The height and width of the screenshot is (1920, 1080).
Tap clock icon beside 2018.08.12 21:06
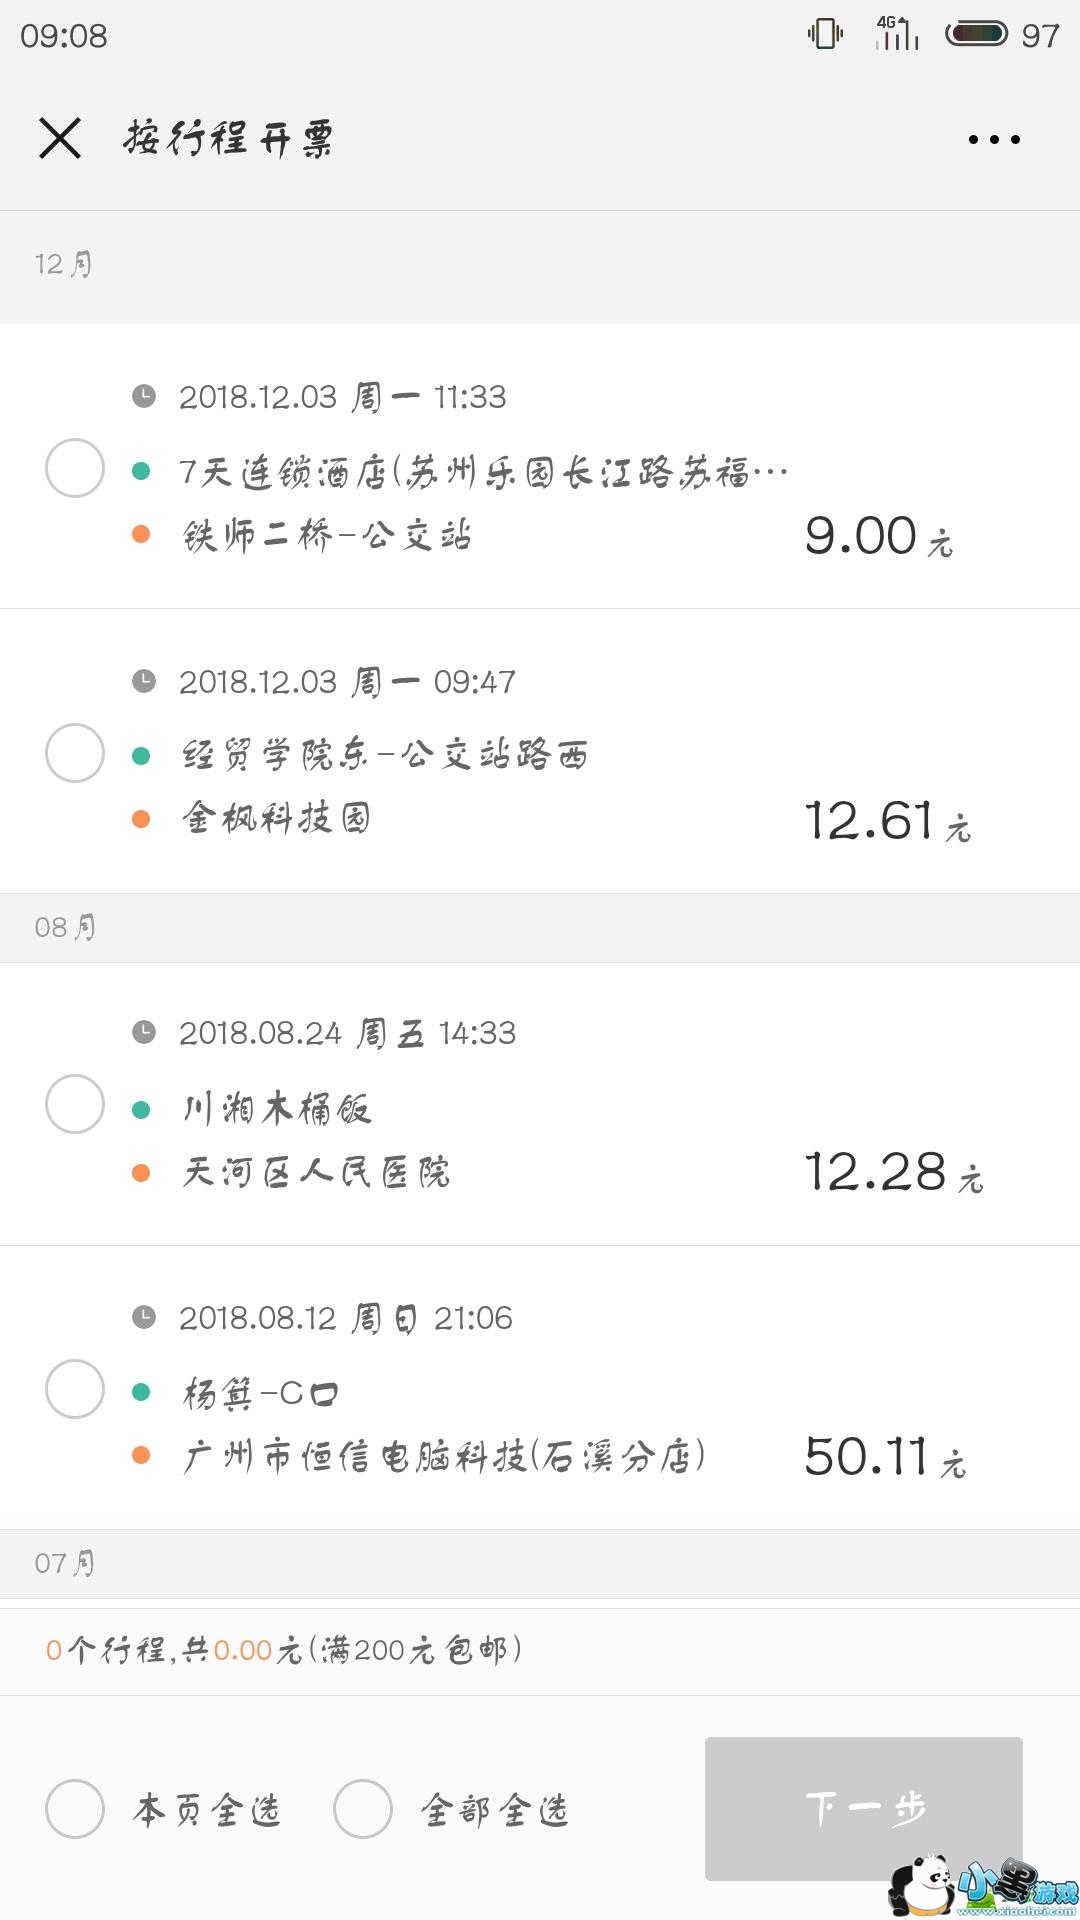click(x=144, y=1317)
